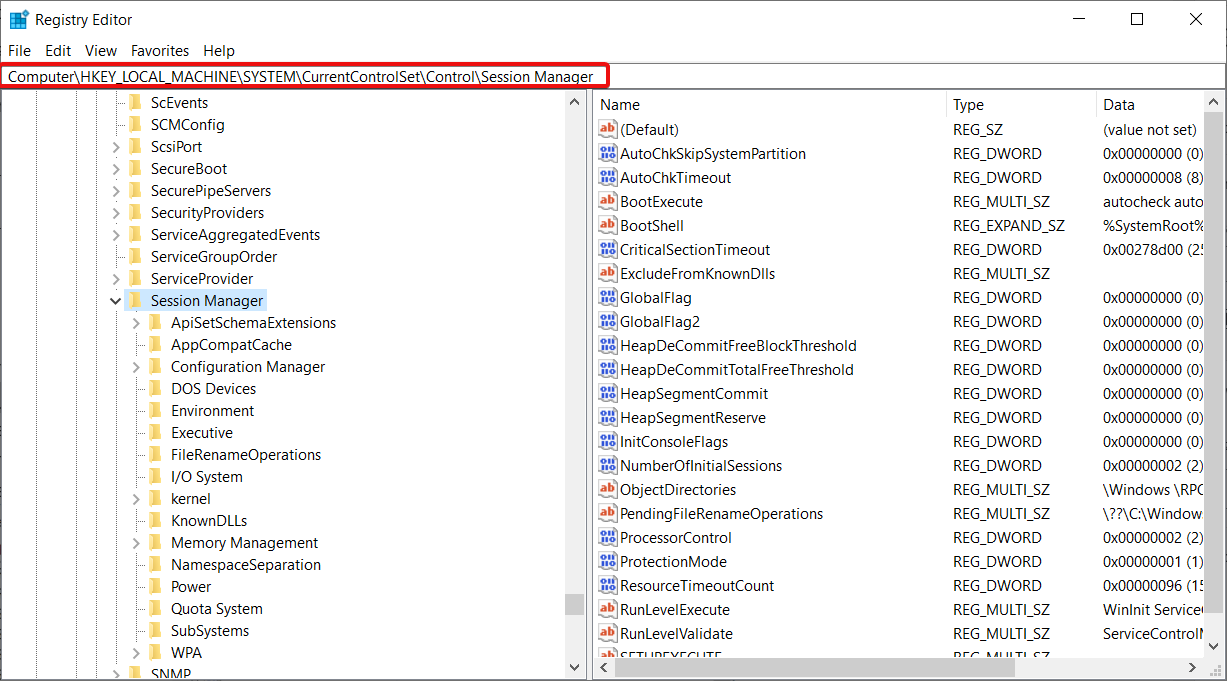Click the SCMConfig folder icon
This screenshot has width=1227, height=681.
tap(135, 124)
